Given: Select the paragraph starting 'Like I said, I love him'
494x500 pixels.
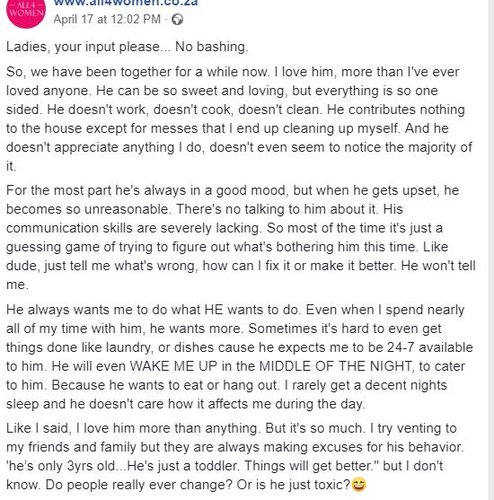Looking at the screenshot, I should pyautogui.click(x=235, y=456).
